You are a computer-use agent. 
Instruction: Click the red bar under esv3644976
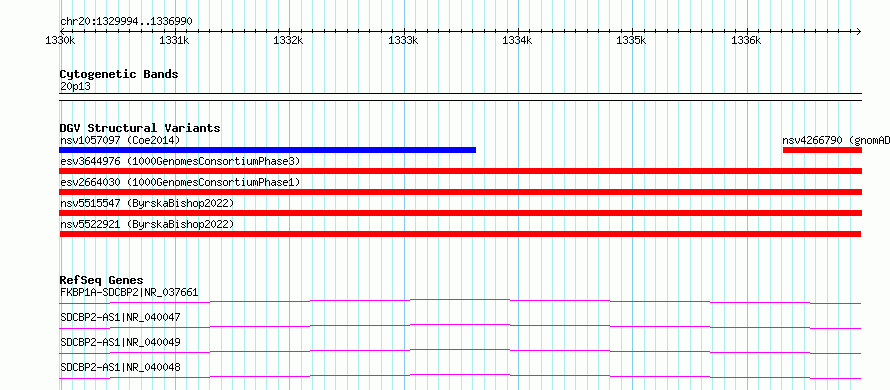tap(460, 171)
